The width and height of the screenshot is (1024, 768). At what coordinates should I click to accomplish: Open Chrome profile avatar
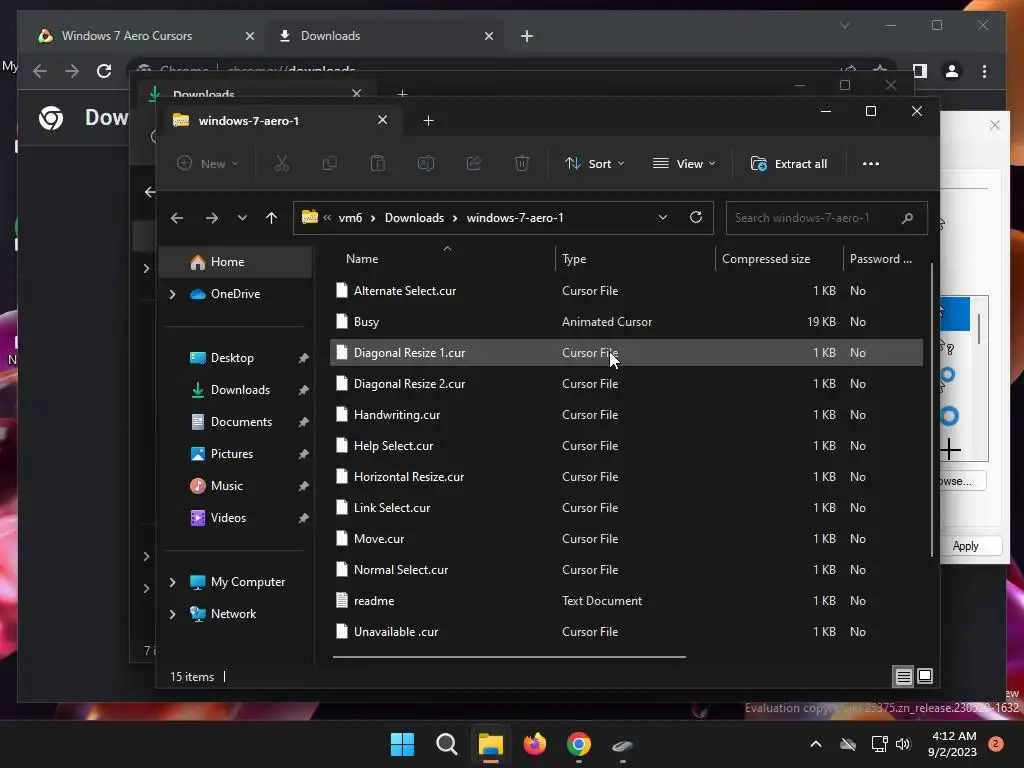(952, 71)
